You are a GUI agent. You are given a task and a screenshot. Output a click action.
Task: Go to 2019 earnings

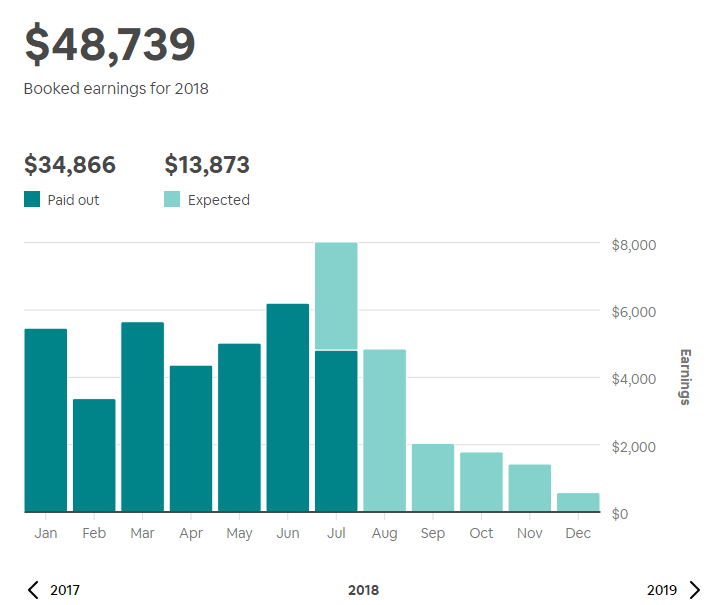pyautogui.click(x=662, y=590)
